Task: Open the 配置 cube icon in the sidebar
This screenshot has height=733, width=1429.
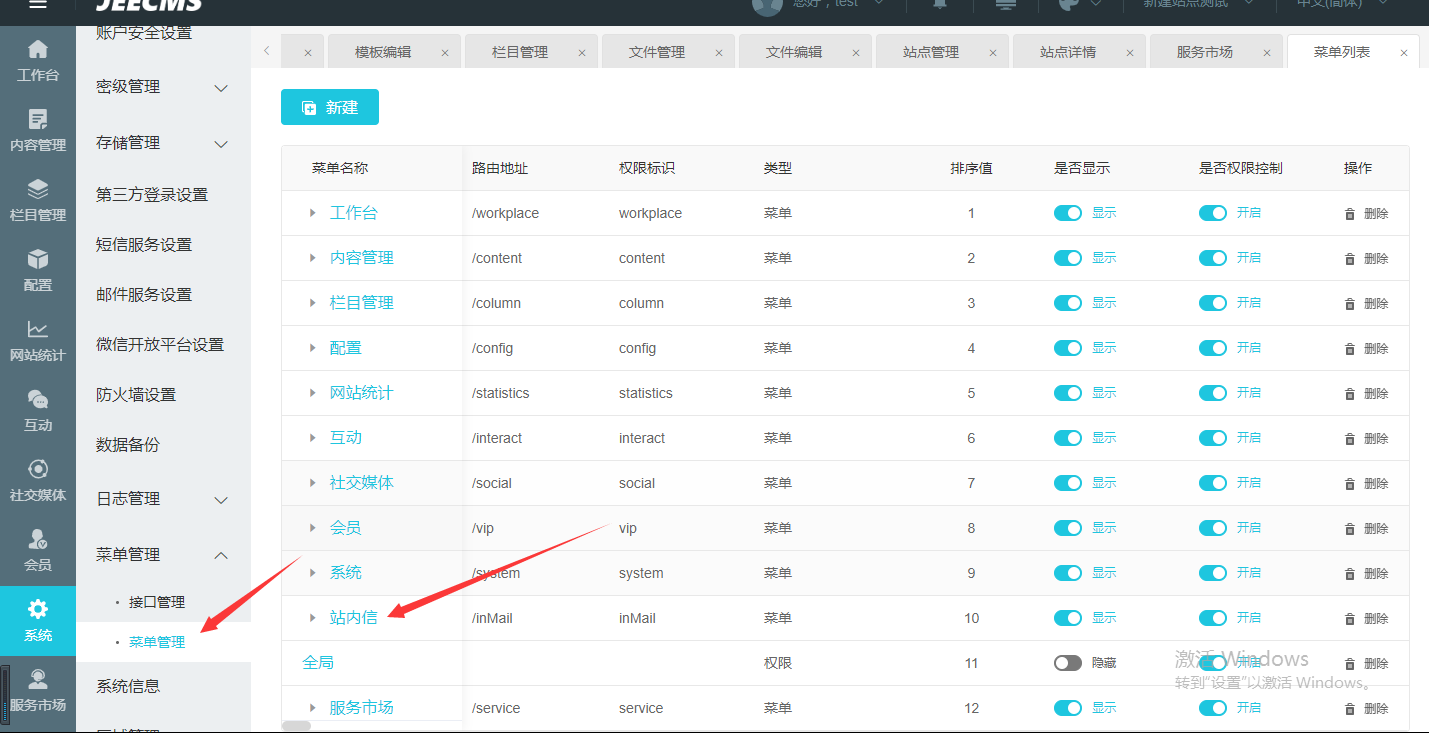Action: click(38, 260)
